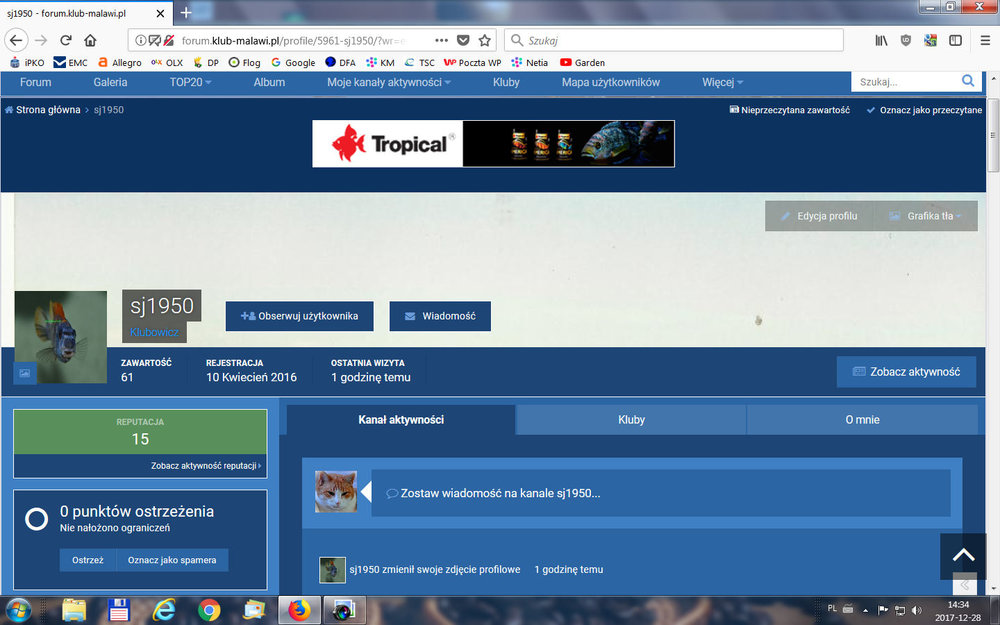This screenshot has height=625, width=1000.
Task: Open Zobacz aktywność reputacji link
Action: point(206,466)
